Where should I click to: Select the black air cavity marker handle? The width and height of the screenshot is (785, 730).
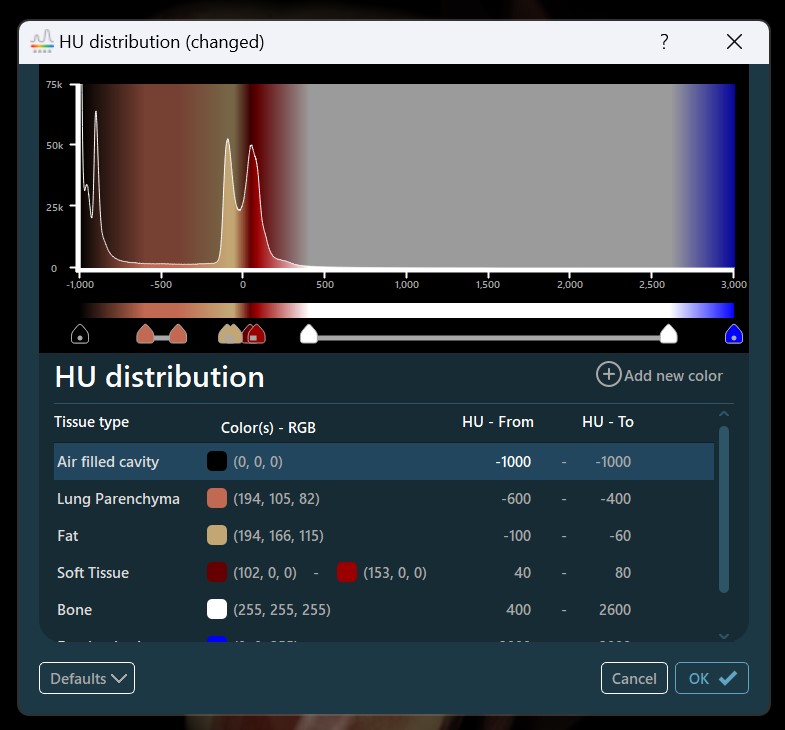80,334
